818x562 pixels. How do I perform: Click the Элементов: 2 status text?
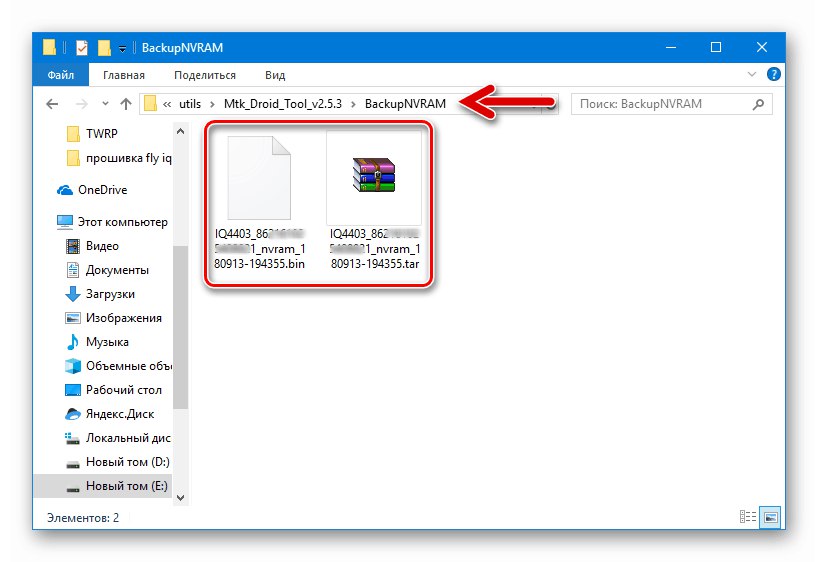83,518
